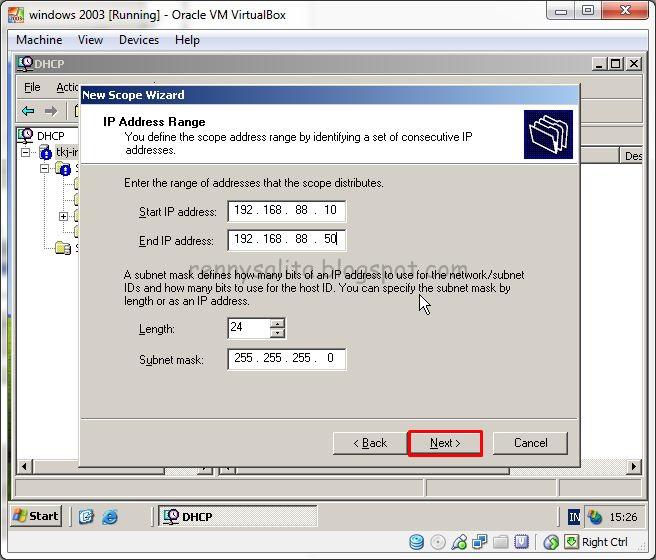Image resolution: width=656 pixels, height=560 pixels.
Task: Increase subnet Length with the up arrow
Action: [277, 323]
